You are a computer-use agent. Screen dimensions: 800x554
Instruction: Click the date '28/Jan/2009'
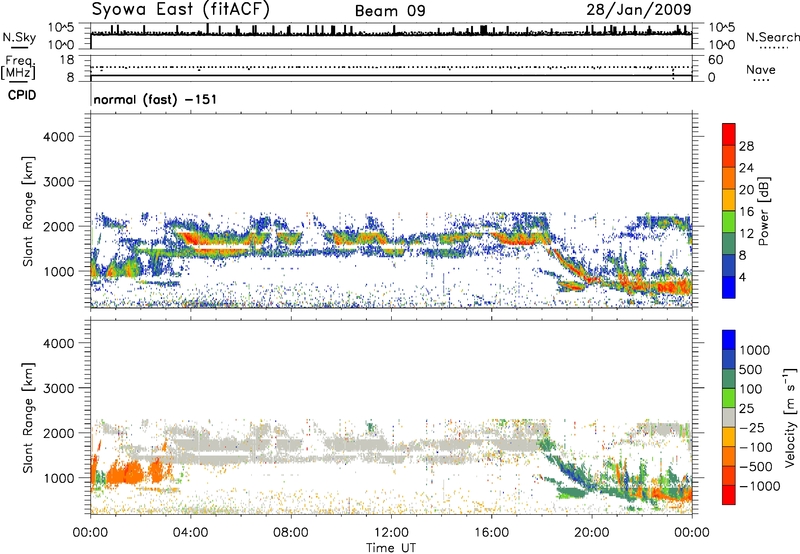tap(639, 10)
